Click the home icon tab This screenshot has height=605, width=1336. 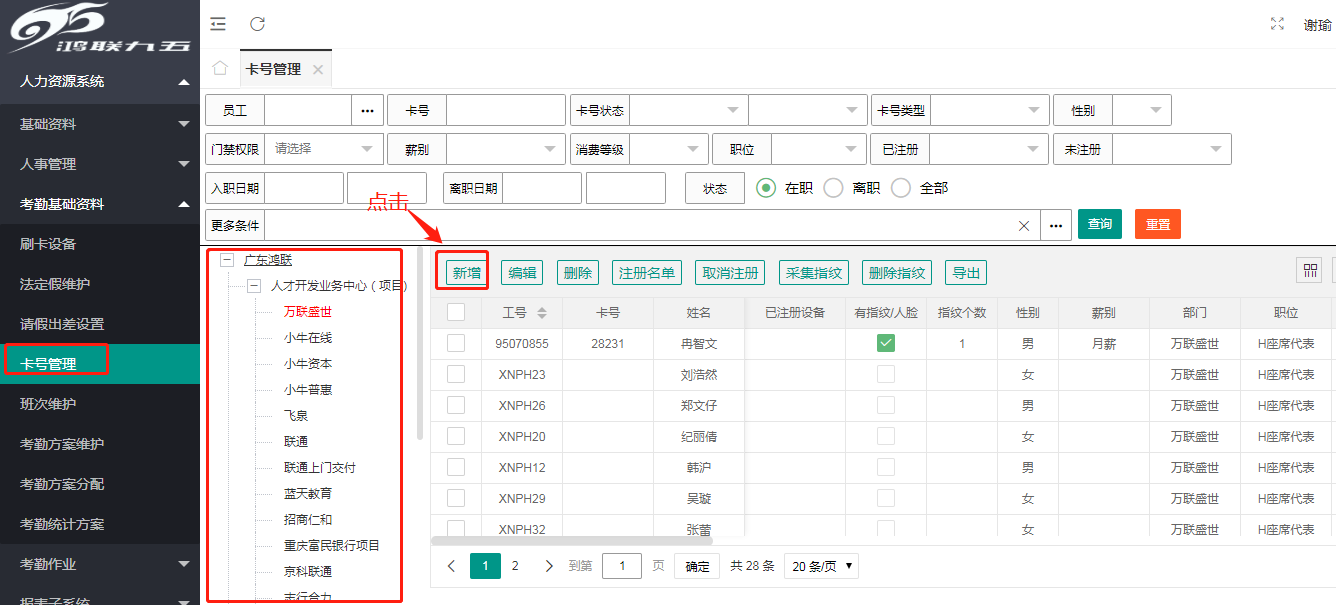[220, 68]
